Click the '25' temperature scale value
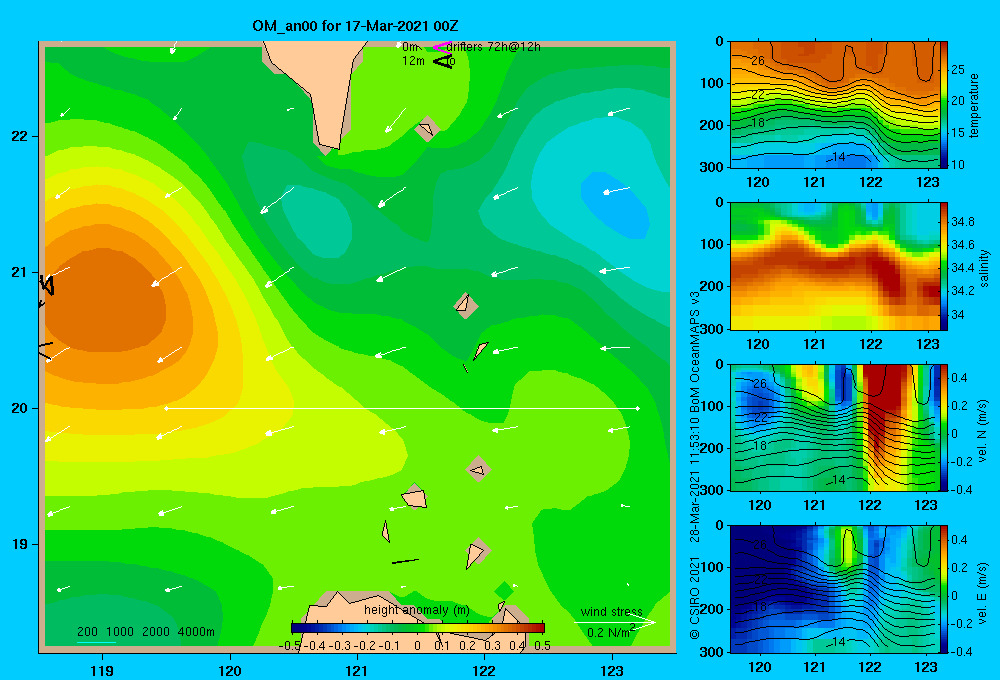This screenshot has height=680, width=1000. (958, 70)
